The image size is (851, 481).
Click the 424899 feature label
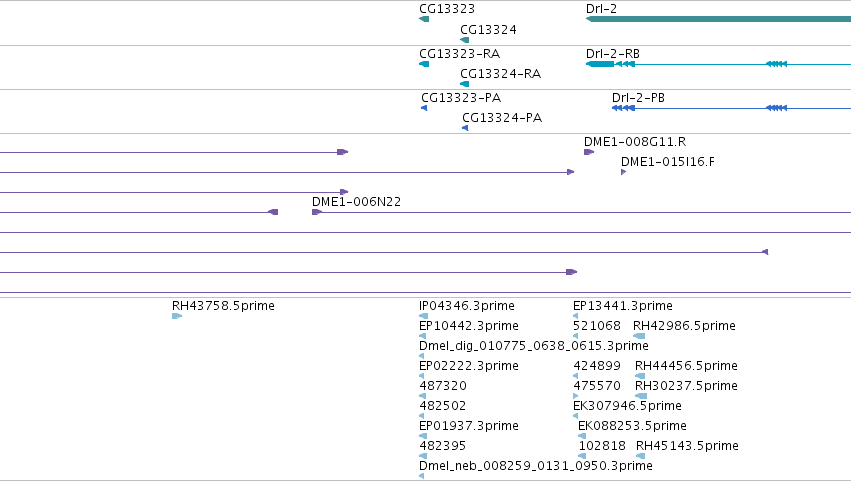[597, 366]
